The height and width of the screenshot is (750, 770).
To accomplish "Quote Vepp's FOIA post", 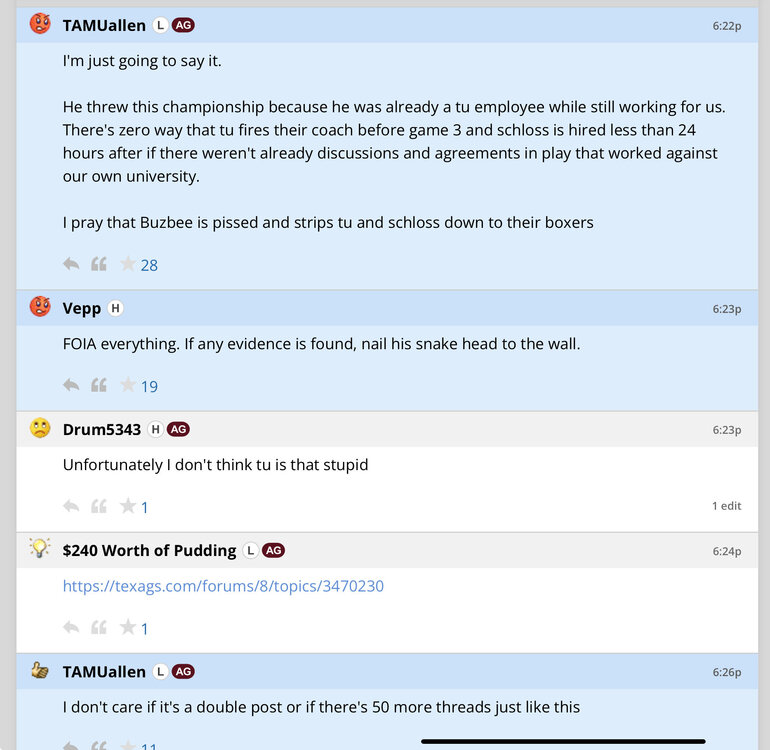I will coord(99,385).
